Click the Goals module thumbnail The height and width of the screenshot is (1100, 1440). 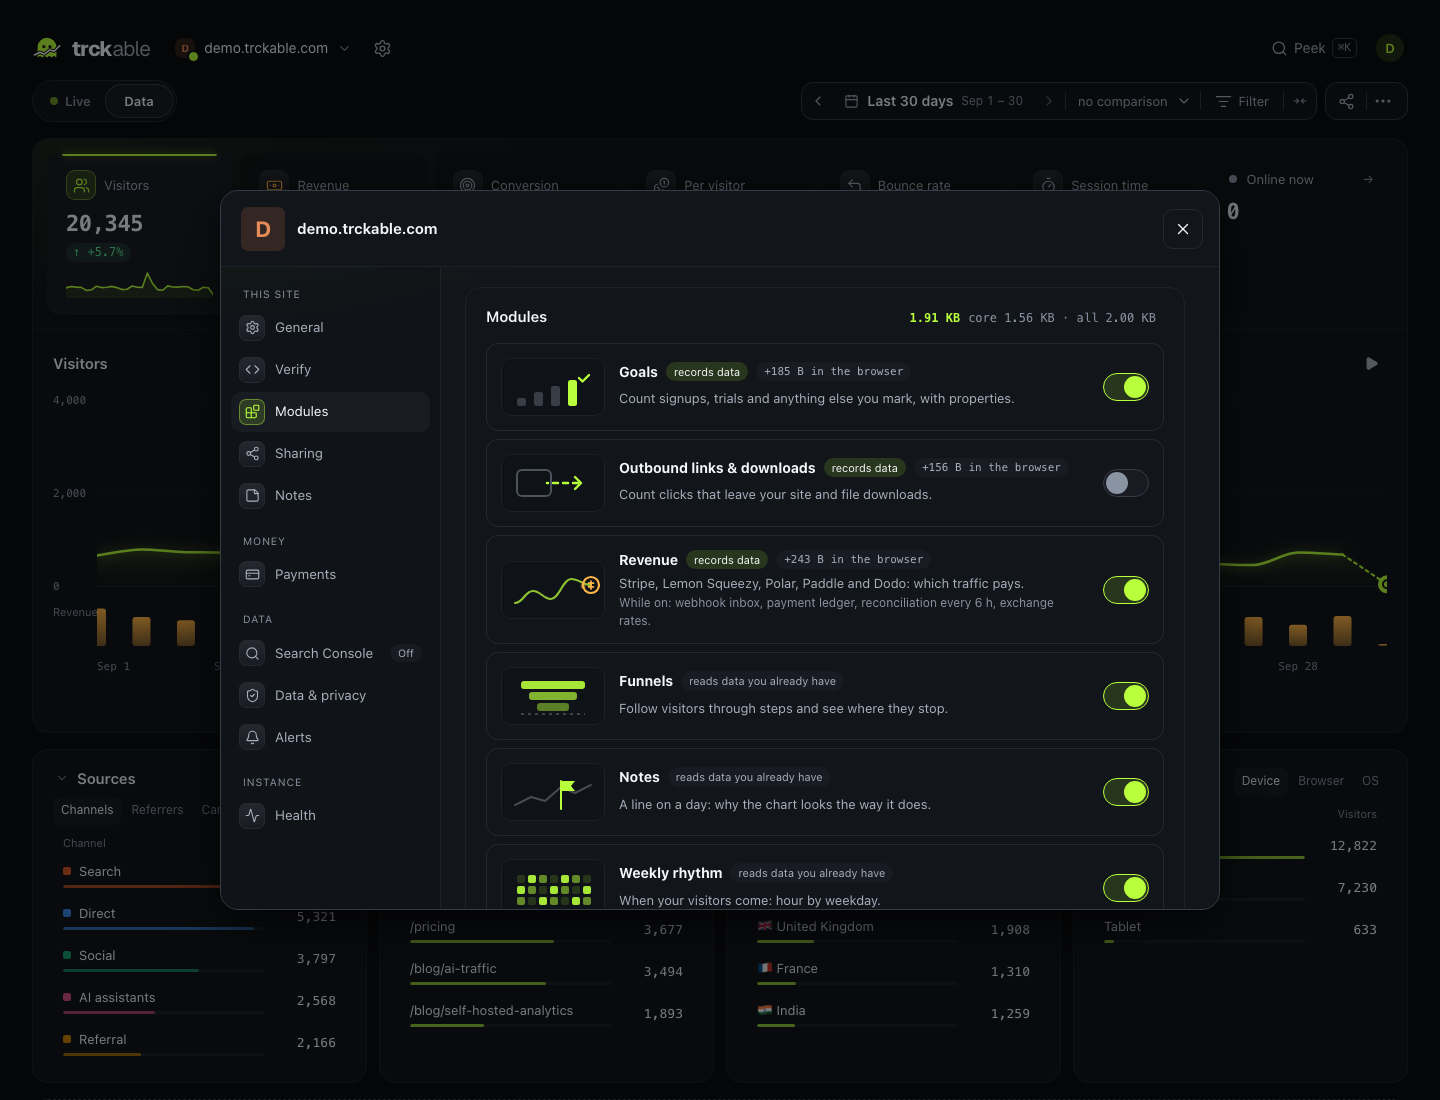point(553,387)
